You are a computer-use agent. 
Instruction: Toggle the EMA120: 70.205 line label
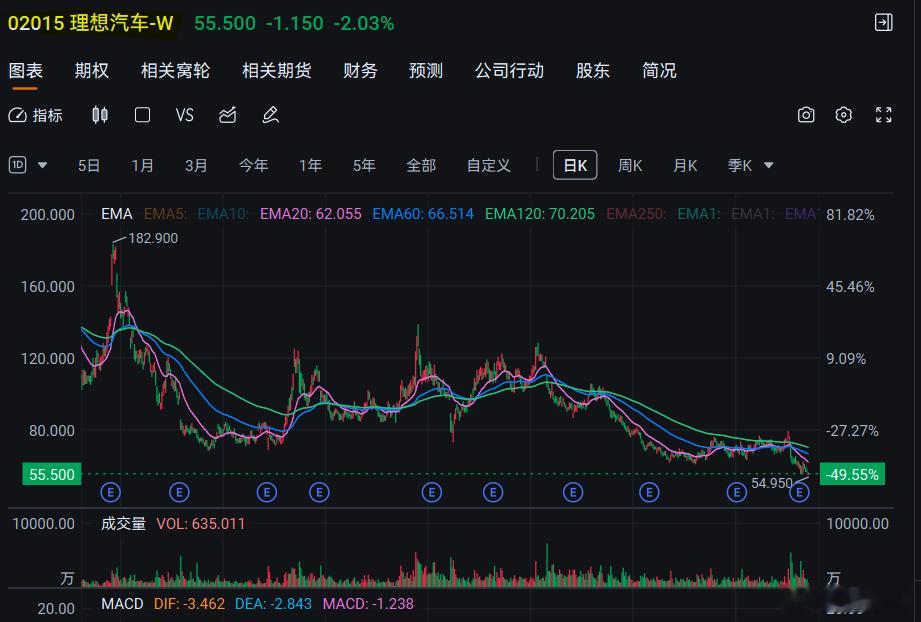[540, 214]
